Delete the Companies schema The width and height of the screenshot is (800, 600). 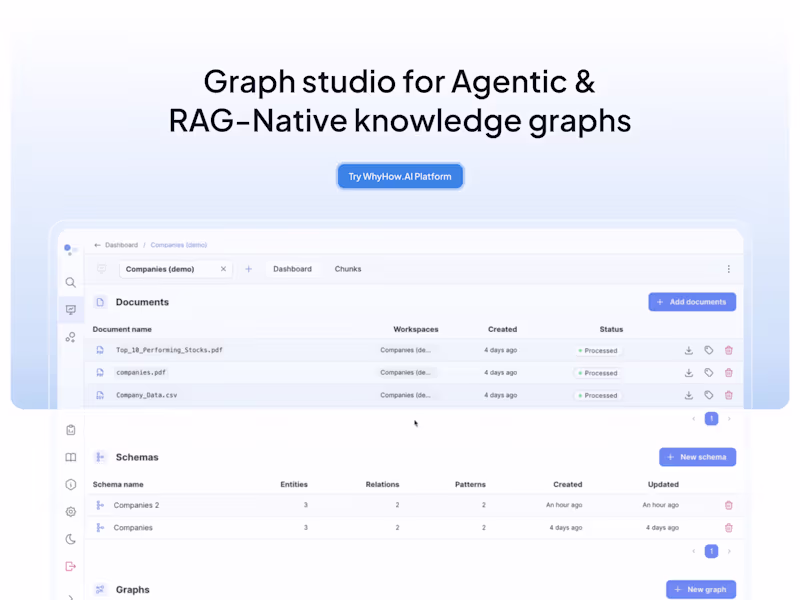tap(729, 528)
